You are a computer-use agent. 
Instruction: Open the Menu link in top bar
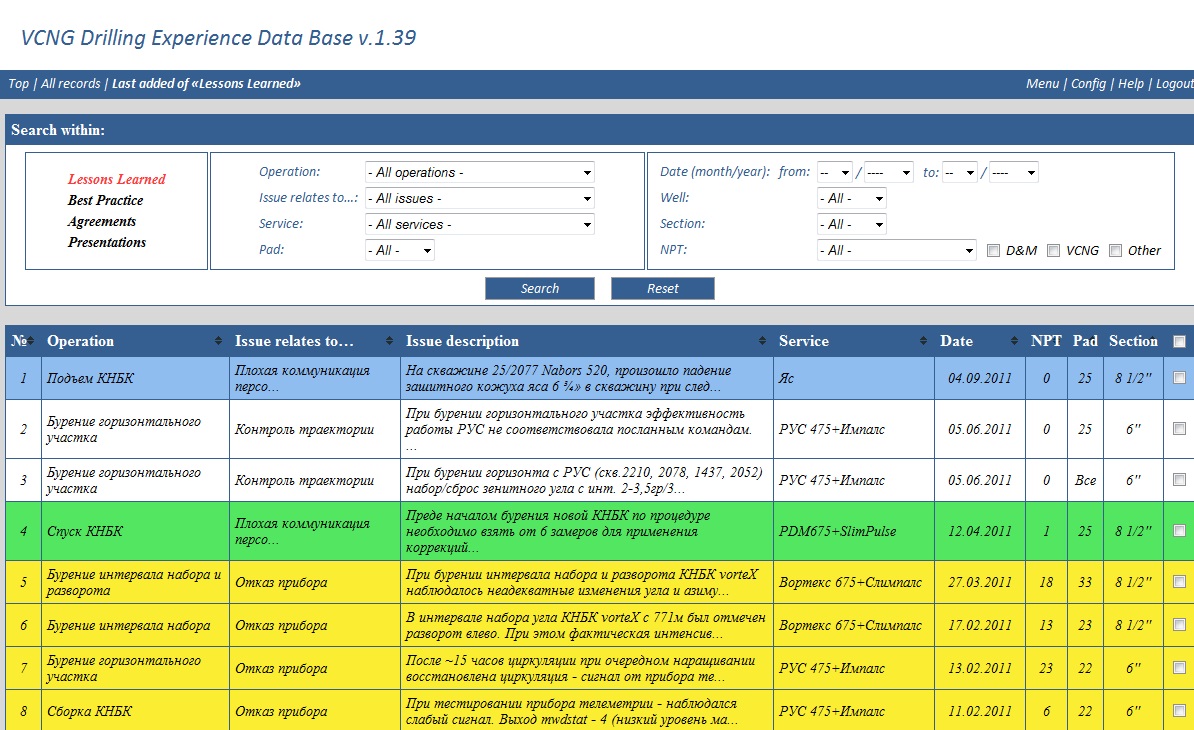1042,84
